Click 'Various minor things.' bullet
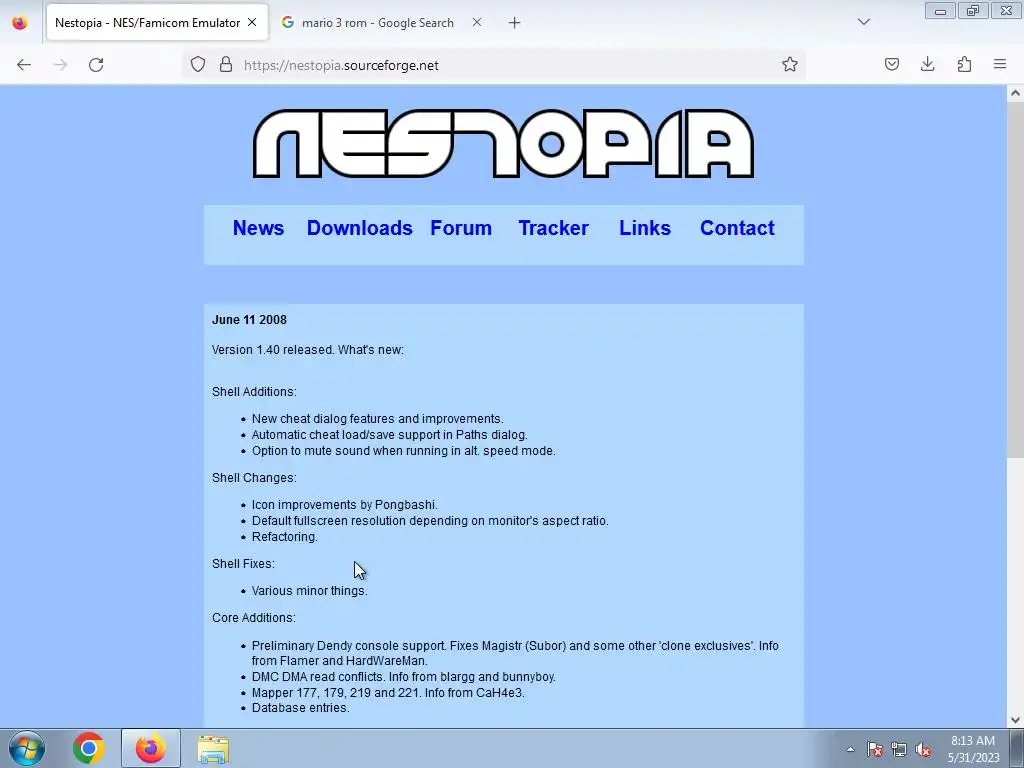Viewport: 1024px width, 768px height. (310, 590)
